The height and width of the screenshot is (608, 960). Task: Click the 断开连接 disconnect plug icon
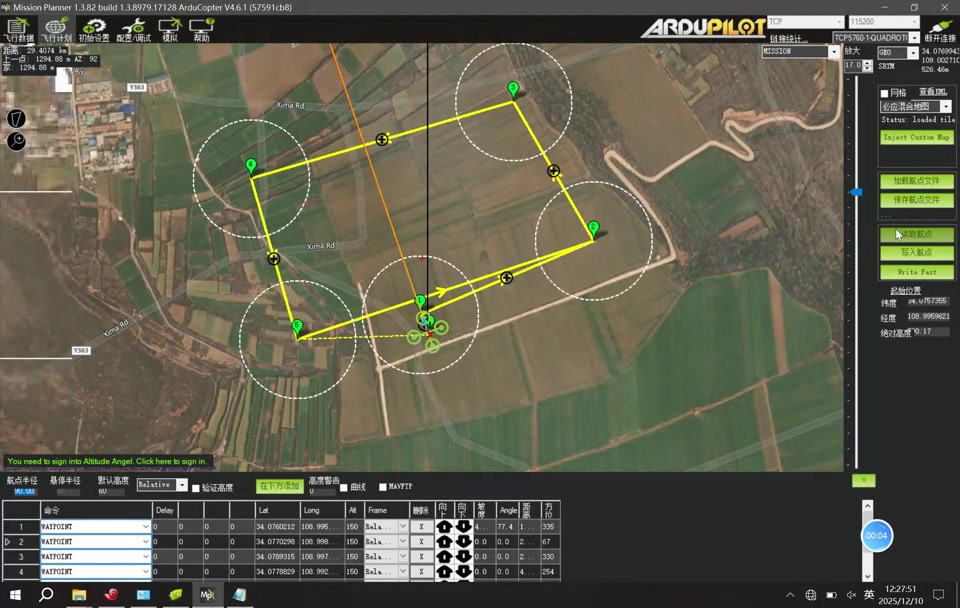[940, 29]
